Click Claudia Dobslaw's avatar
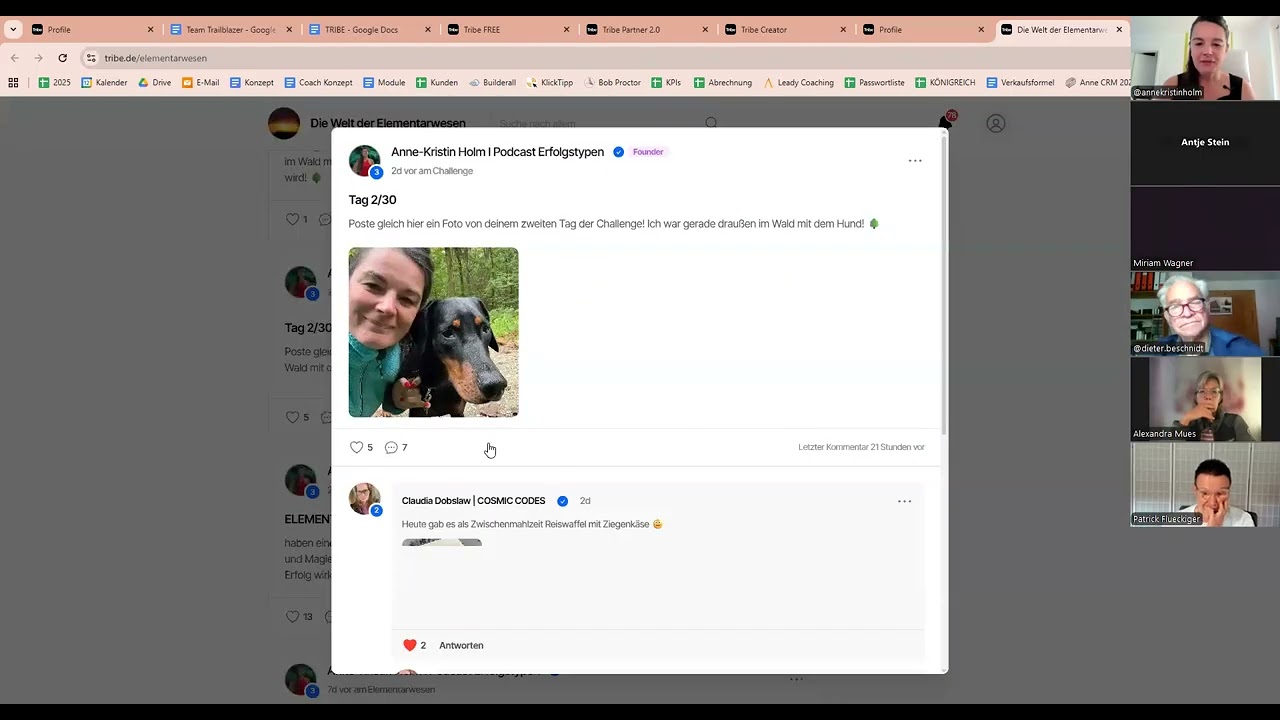 tap(364, 498)
